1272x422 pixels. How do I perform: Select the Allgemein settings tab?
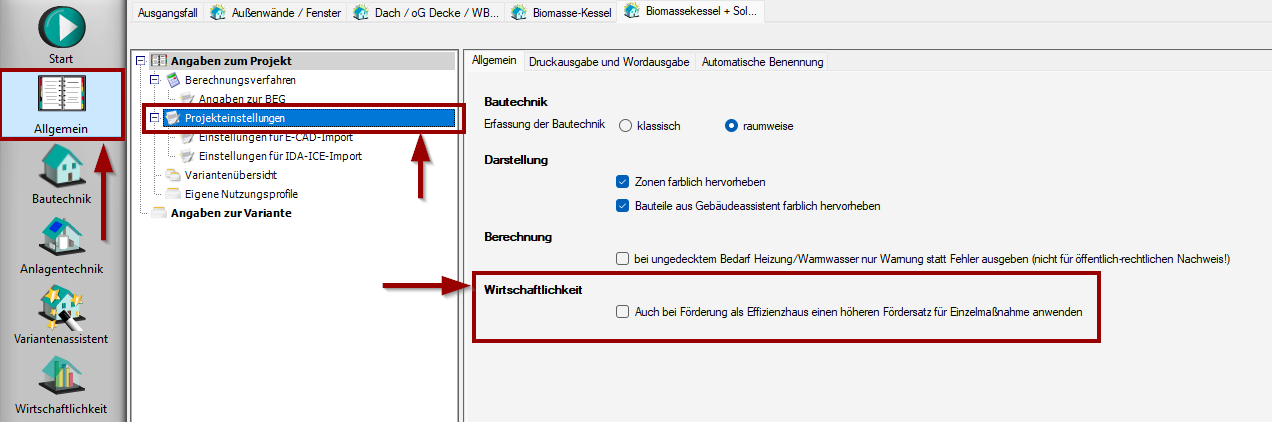point(493,61)
